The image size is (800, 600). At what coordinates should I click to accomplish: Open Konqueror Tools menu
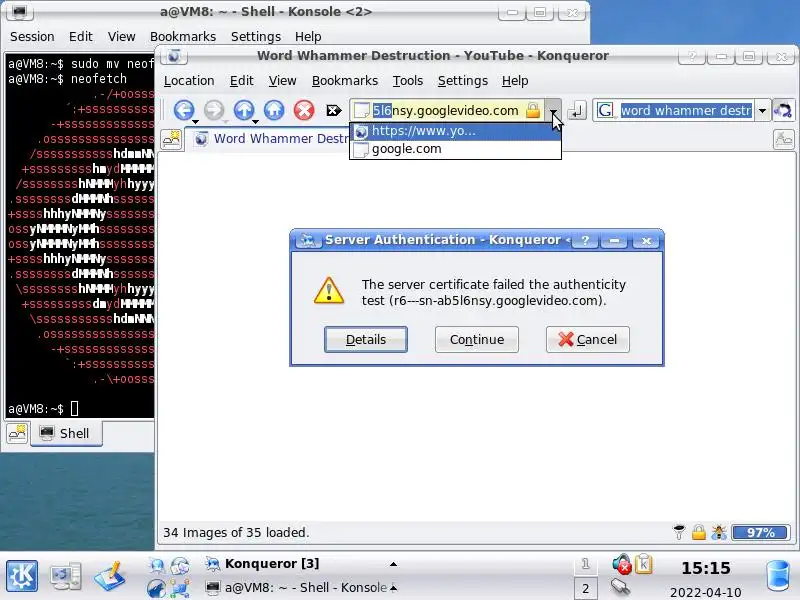pos(408,81)
